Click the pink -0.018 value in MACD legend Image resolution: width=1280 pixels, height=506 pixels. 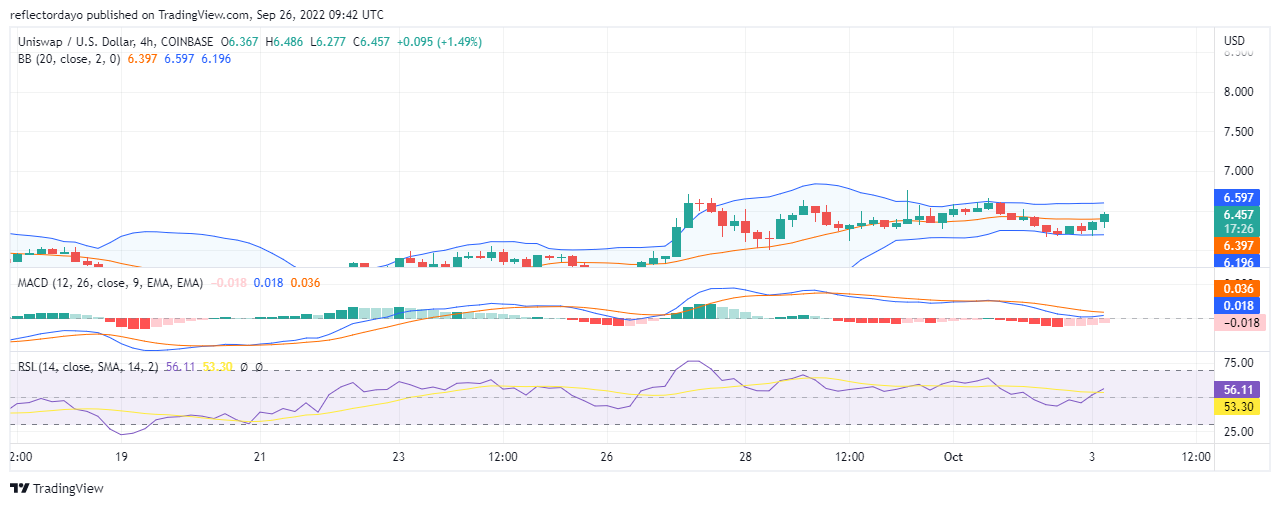[228, 283]
